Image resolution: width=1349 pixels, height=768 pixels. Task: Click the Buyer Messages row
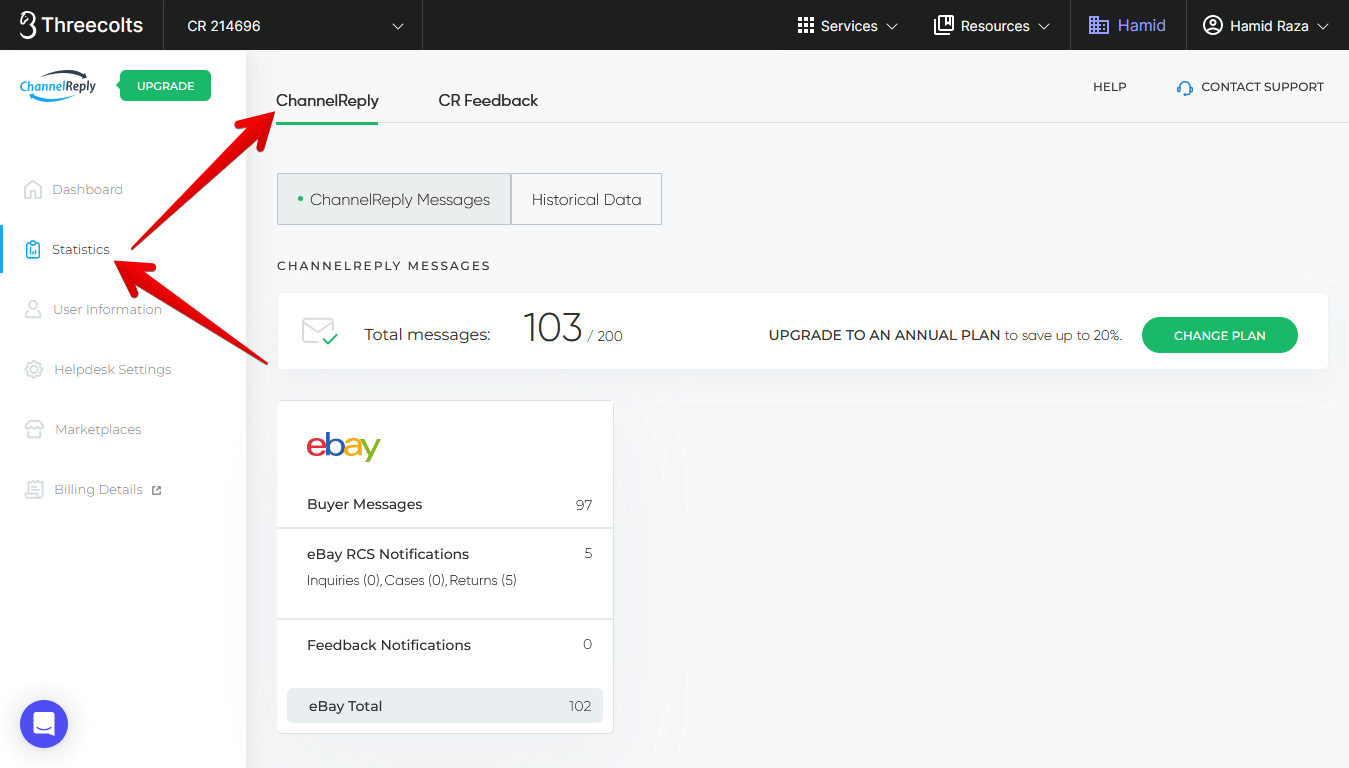(445, 504)
